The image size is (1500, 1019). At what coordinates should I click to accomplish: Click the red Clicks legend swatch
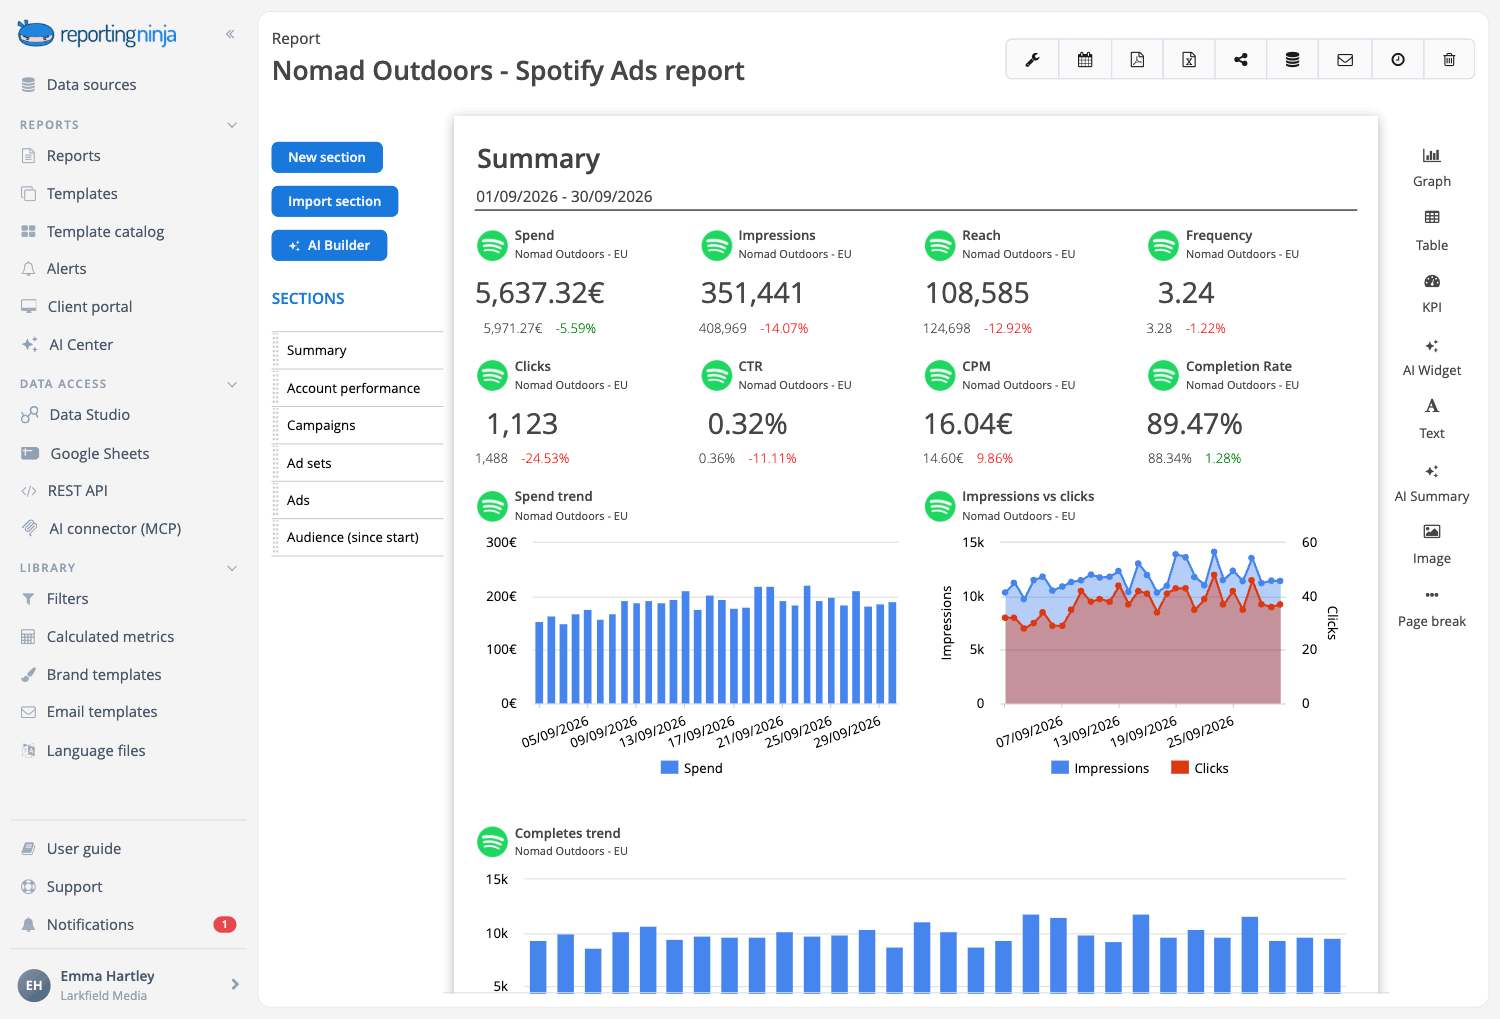pyautogui.click(x=1180, y=768)
